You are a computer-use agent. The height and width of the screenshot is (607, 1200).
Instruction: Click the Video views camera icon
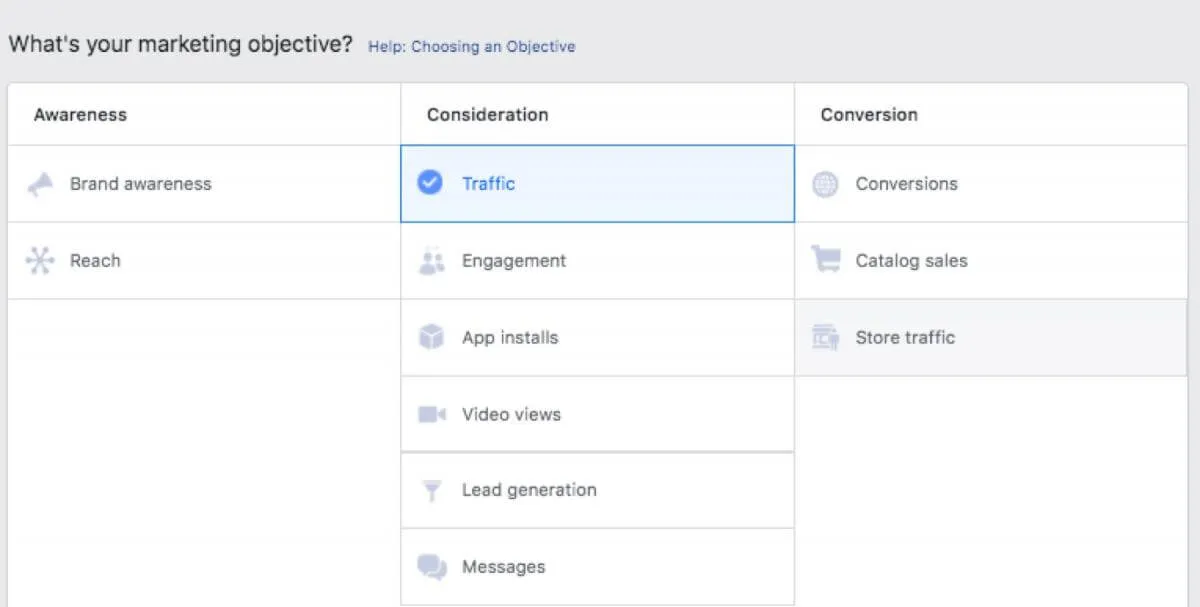431,414
